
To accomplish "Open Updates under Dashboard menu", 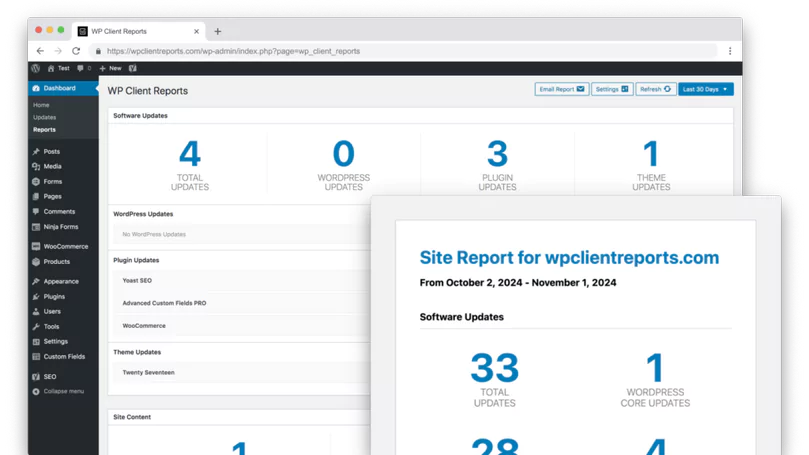I will (44, 117).
